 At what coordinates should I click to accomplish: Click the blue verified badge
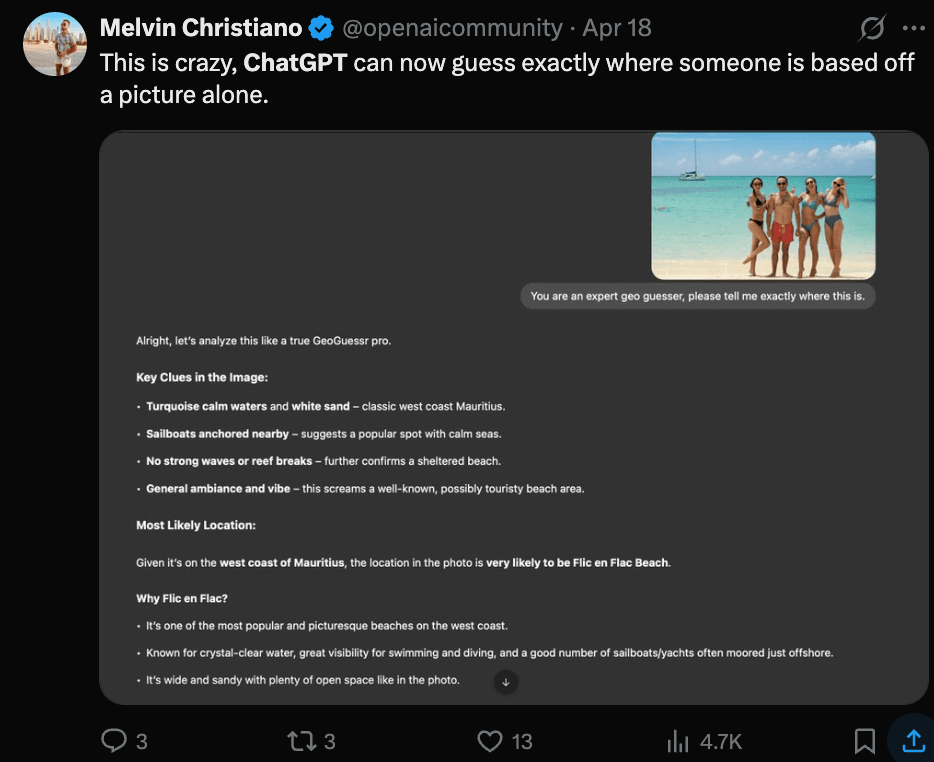click(320, 27)
